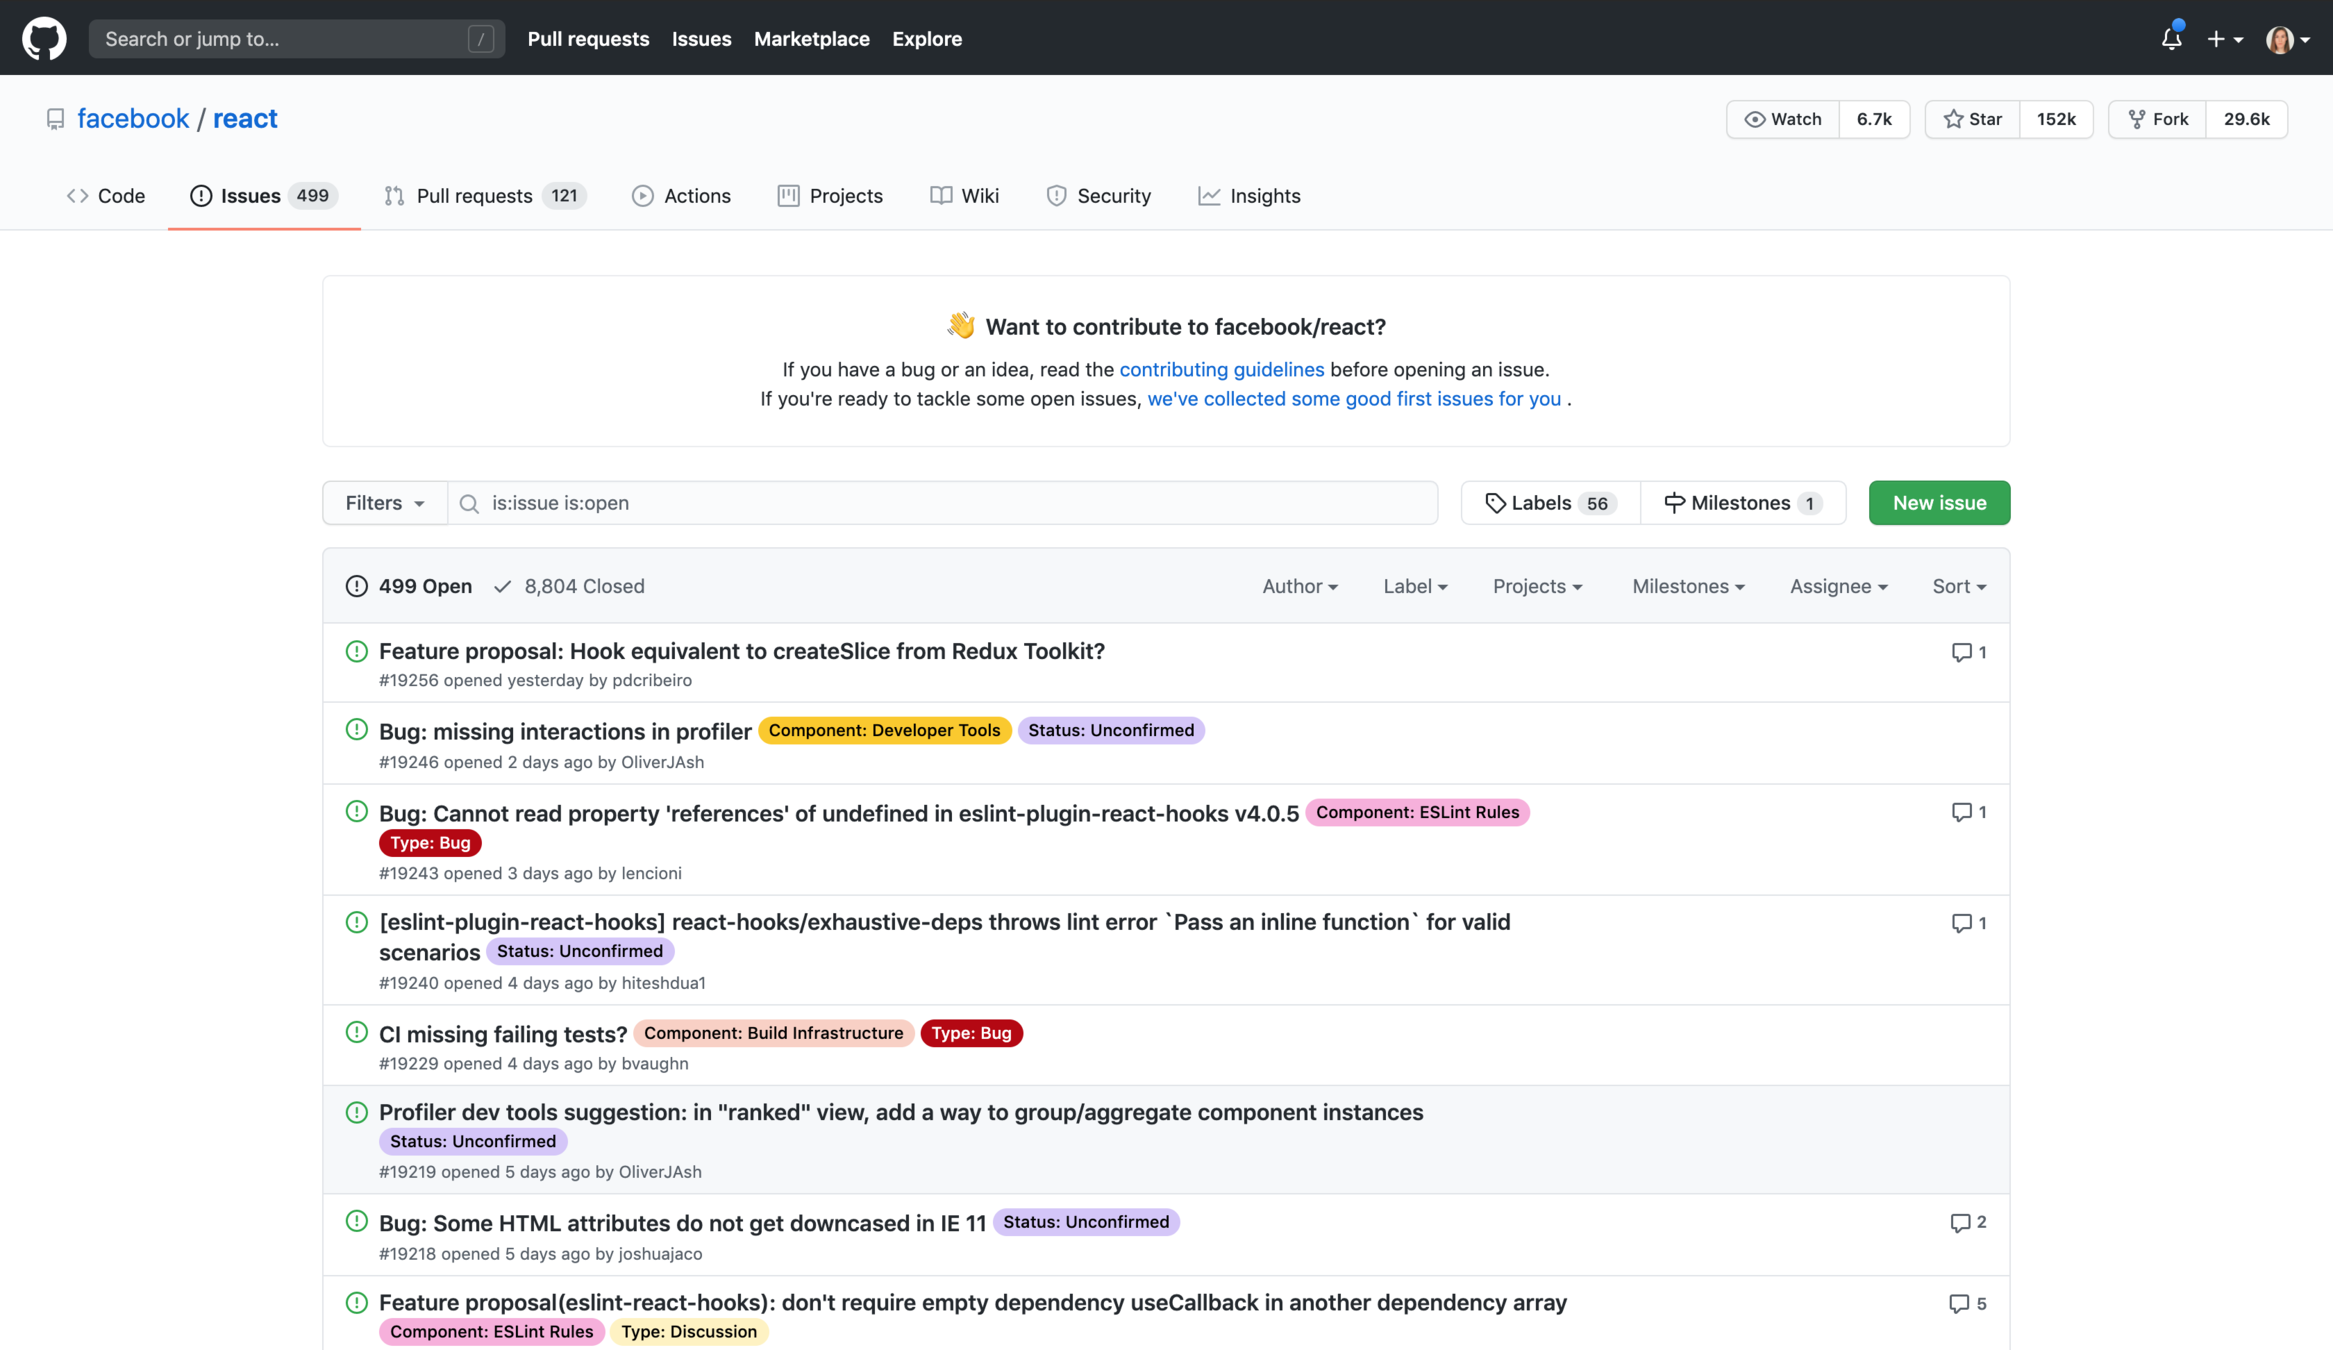
Task: Click the open-issue icon beside CI missing failing tests
Action: (356, 1032)
